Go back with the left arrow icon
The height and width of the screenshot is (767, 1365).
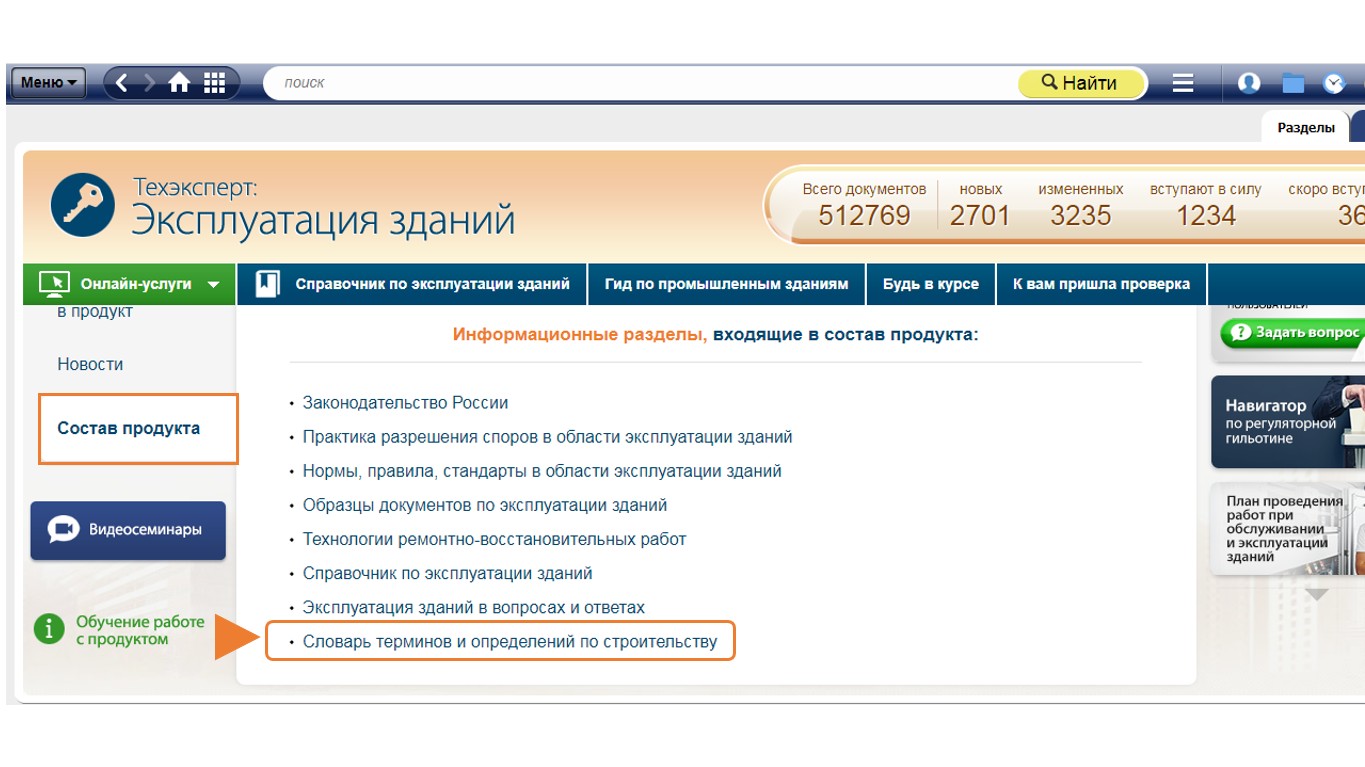(122, 83)
